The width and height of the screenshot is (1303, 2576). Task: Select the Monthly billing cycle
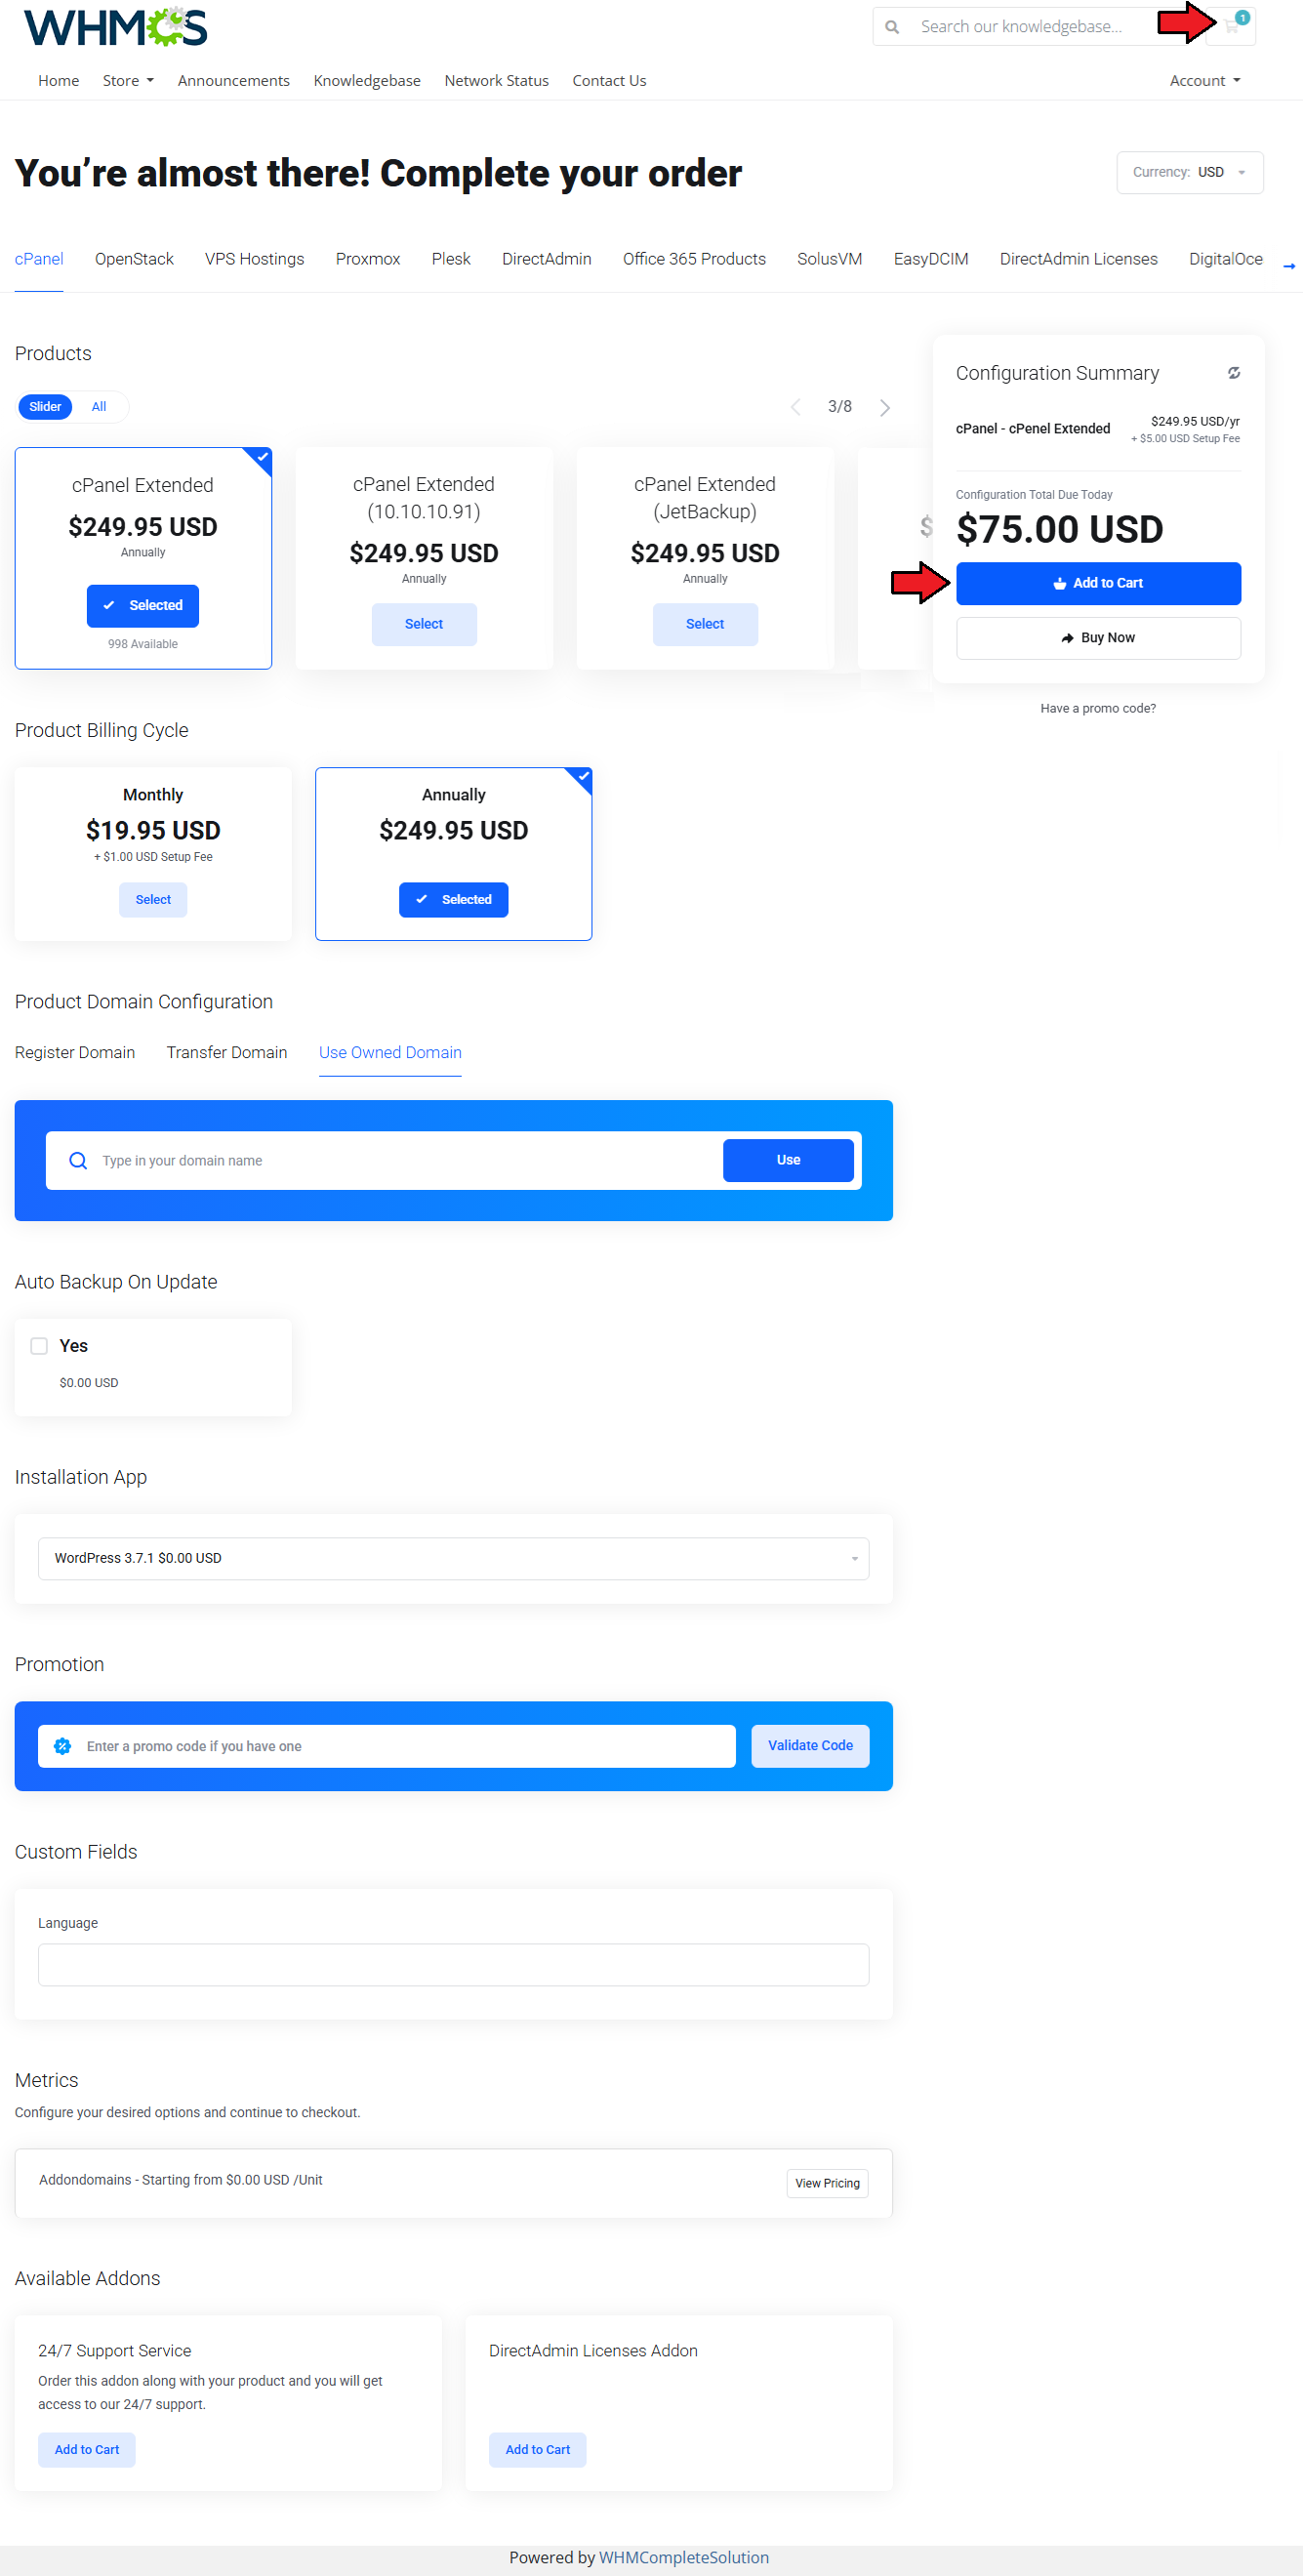click(153, 900)
